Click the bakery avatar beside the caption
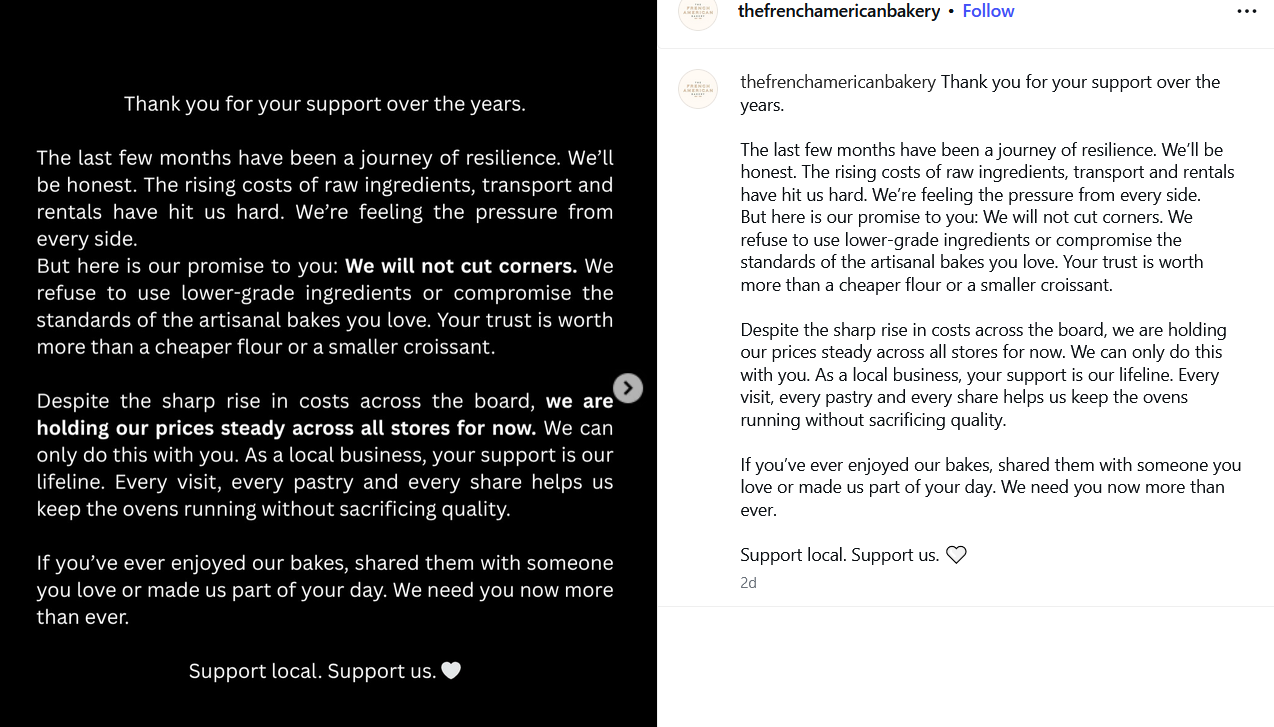The height and width of the screenshot is (727, 1274). (x=698, y=89)
